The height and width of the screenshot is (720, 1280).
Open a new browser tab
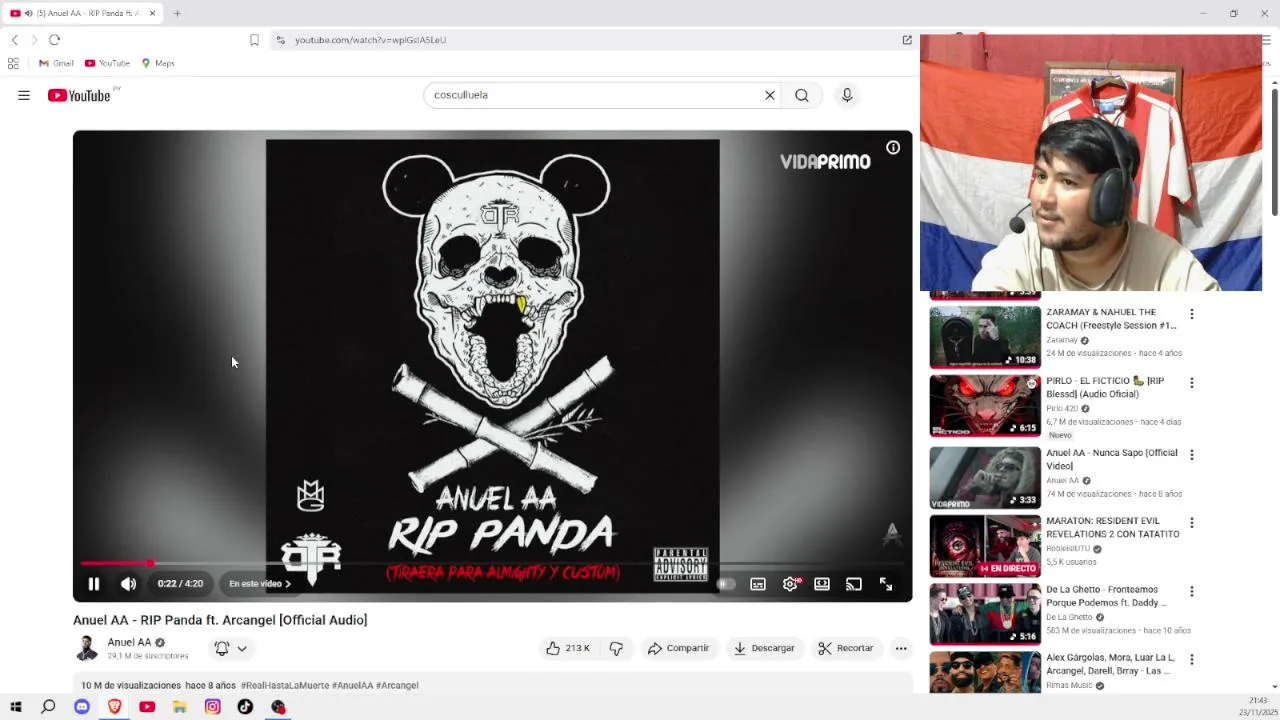[x=177, y=13]
